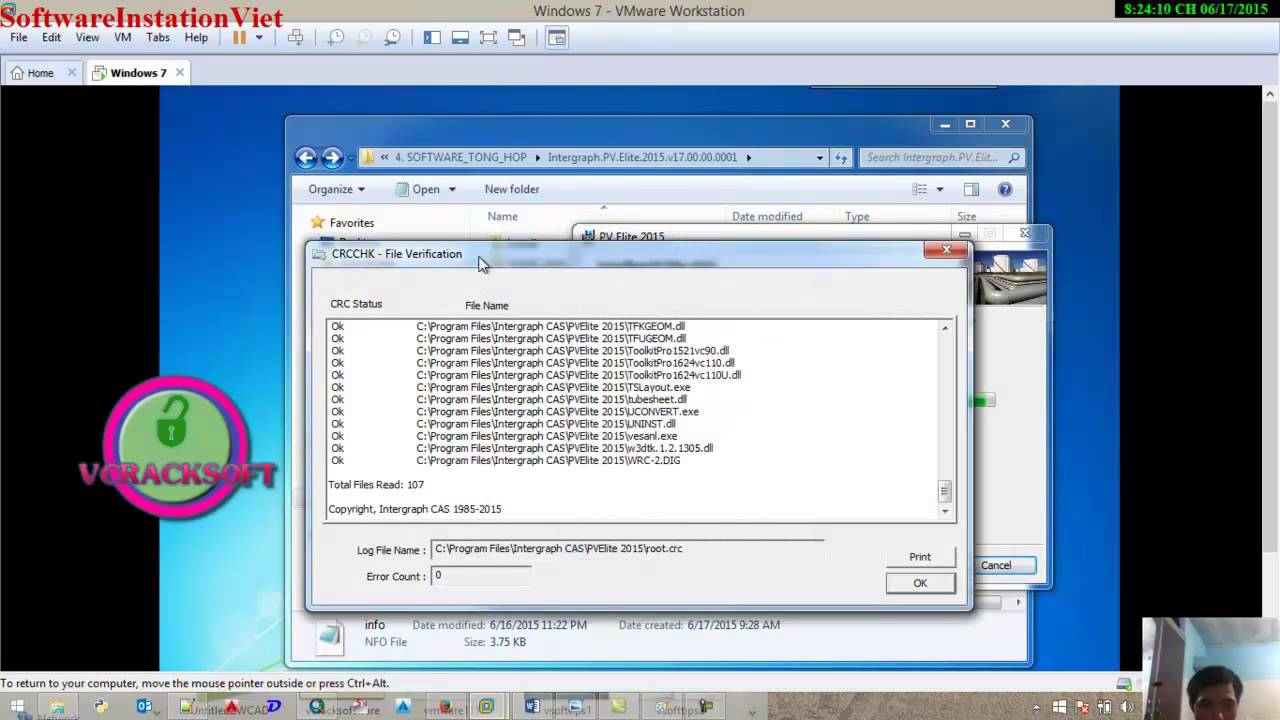Click the CRC list scroll up arrow
1280x720 pixels.
pos(945,328)
